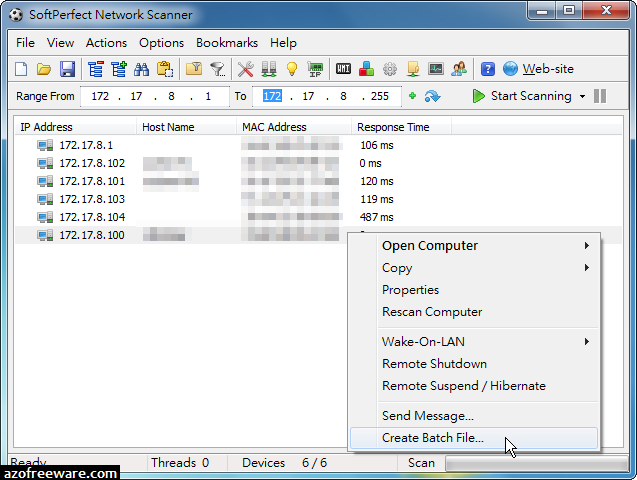Expand the Copy submenu arrow
Viewport: 637px width, 480px height.
(x=587, y=268)
